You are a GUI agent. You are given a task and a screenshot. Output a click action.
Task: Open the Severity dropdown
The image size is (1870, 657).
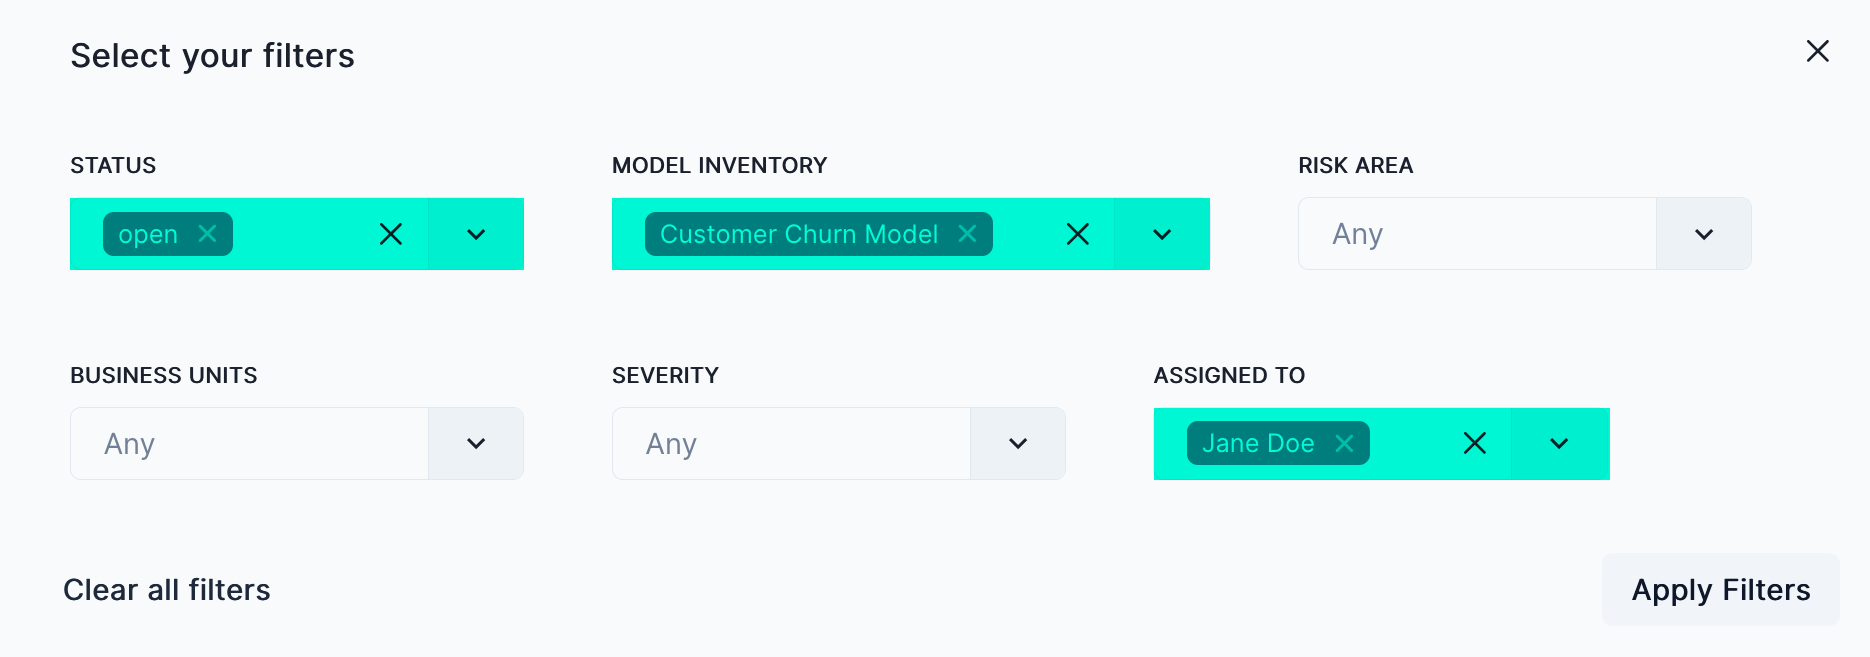1018,443
